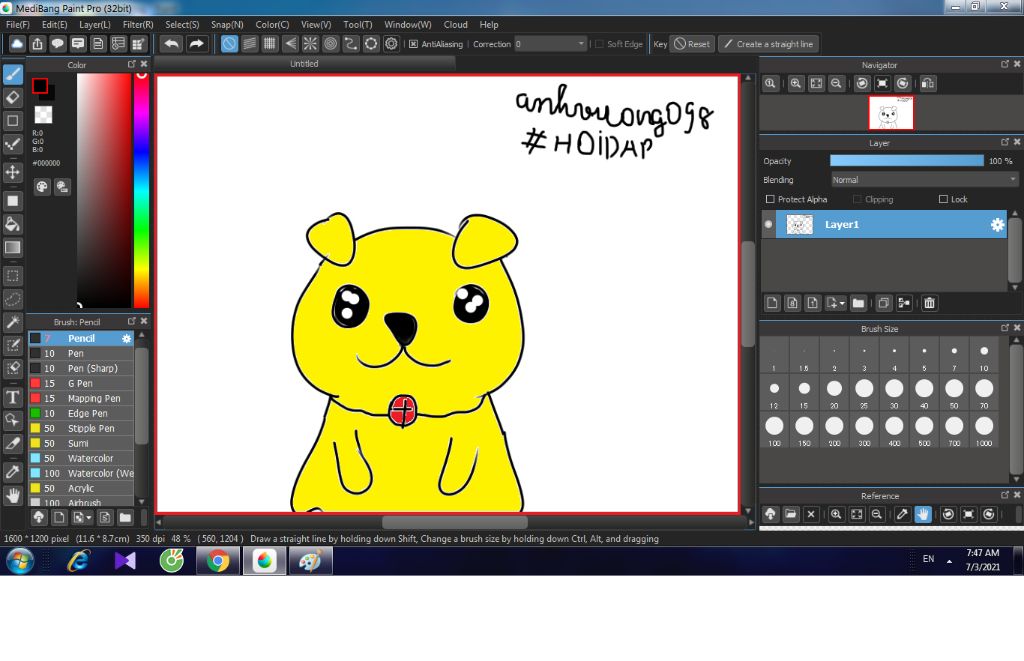The image size is (1024, 661).
Task: Turn snap off using the highlighted toggle
Action: coord(229,44)
